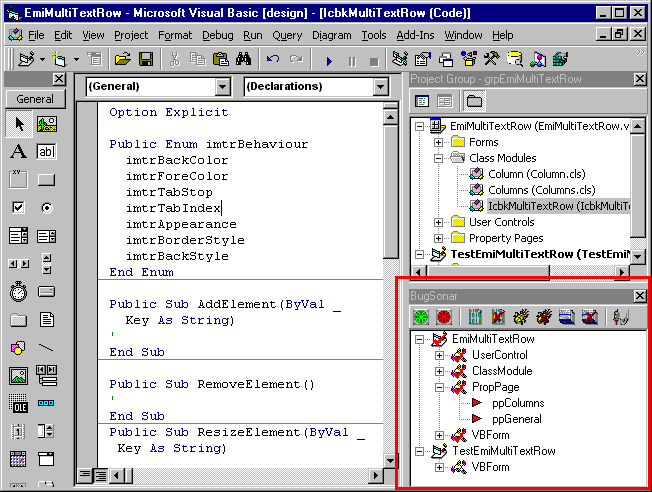Viewport: 652px width, 492px height.
Task: Click the Undo toolbar icon
Action: tap(273, 59)
